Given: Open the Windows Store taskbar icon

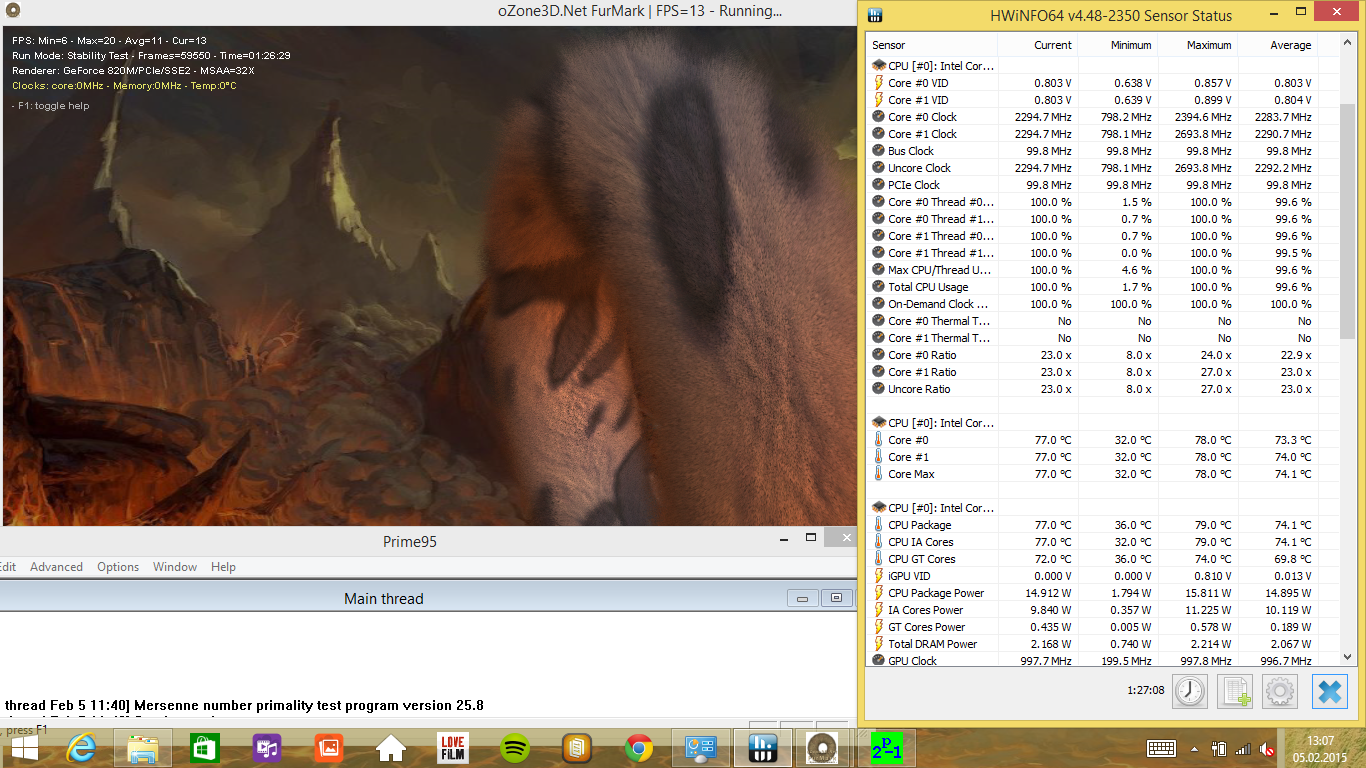Looking at the screenshot, I should coord(205,748).
